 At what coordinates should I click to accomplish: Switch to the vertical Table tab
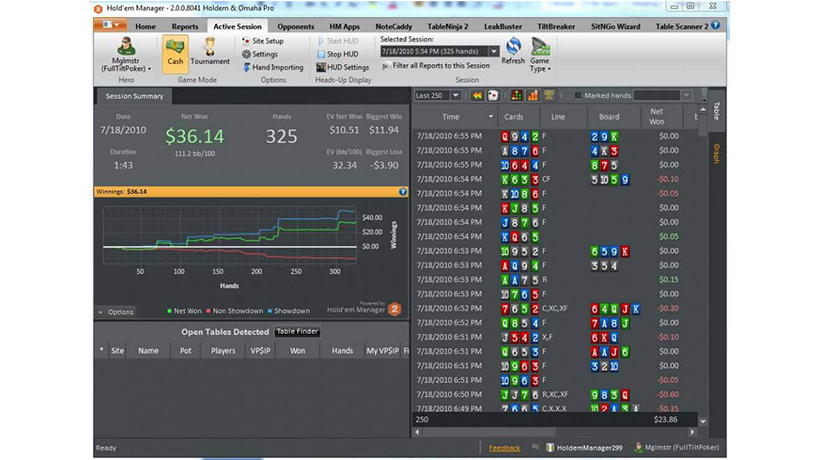pos(717,110)
